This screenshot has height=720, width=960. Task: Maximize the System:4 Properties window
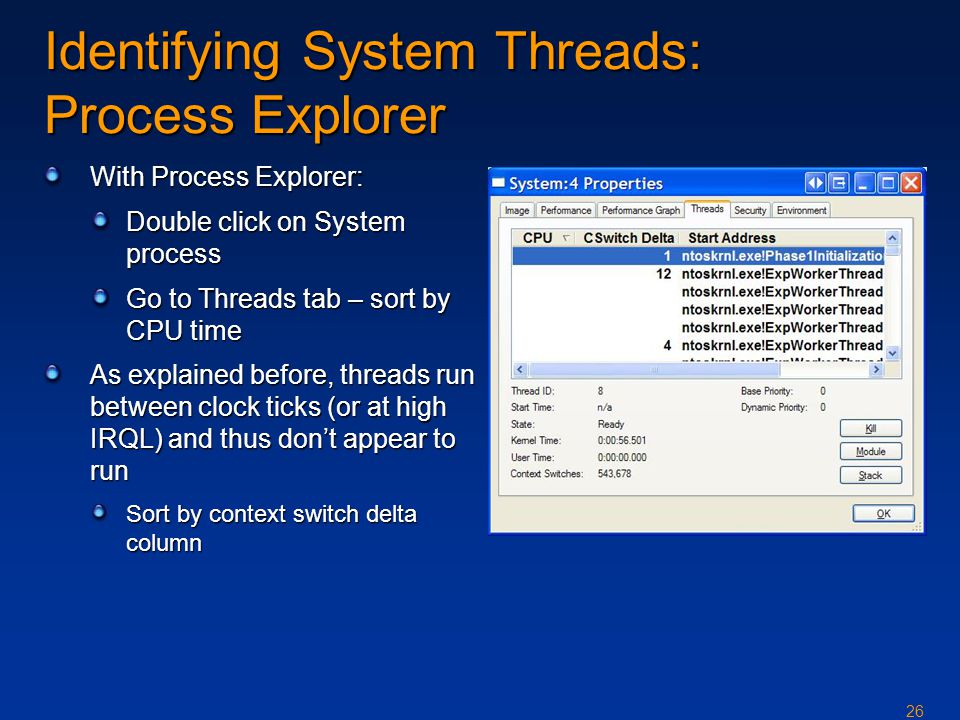pyautogui.click(x=887, y=183)
